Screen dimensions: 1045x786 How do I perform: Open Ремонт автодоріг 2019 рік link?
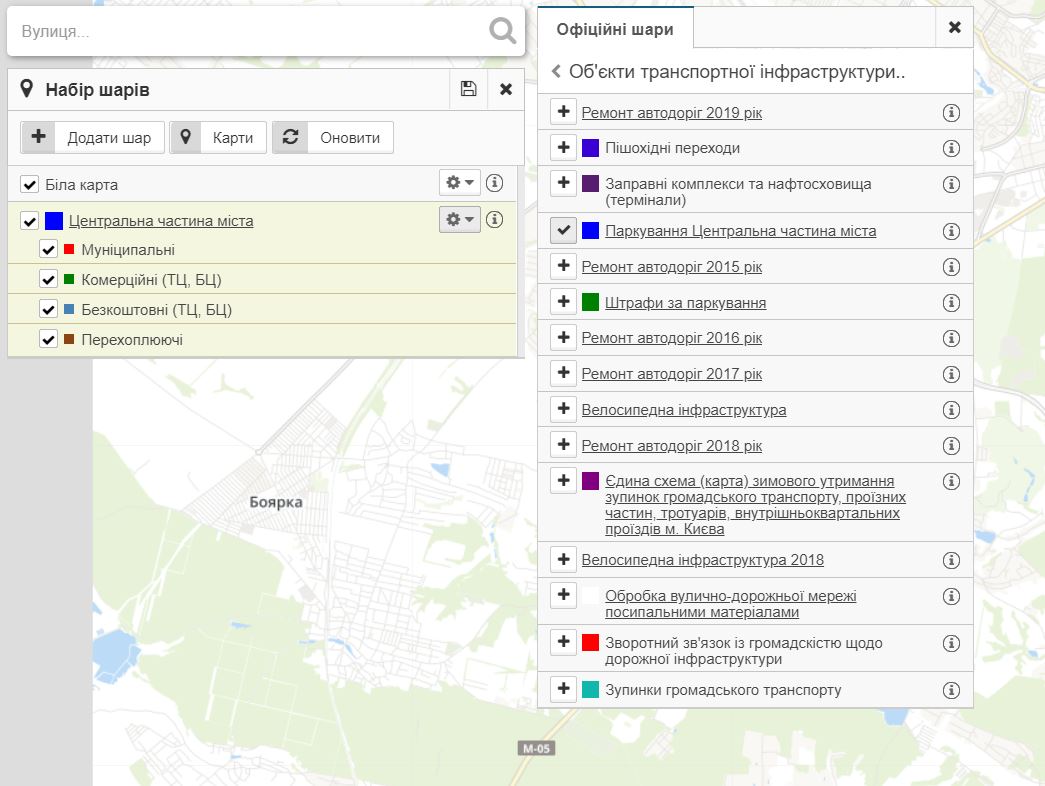(x=672, y=113)
